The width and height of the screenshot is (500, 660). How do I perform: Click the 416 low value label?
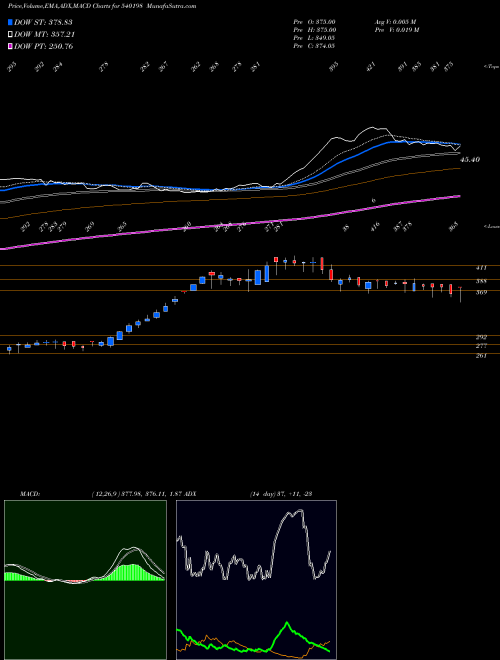pos(375,226)
